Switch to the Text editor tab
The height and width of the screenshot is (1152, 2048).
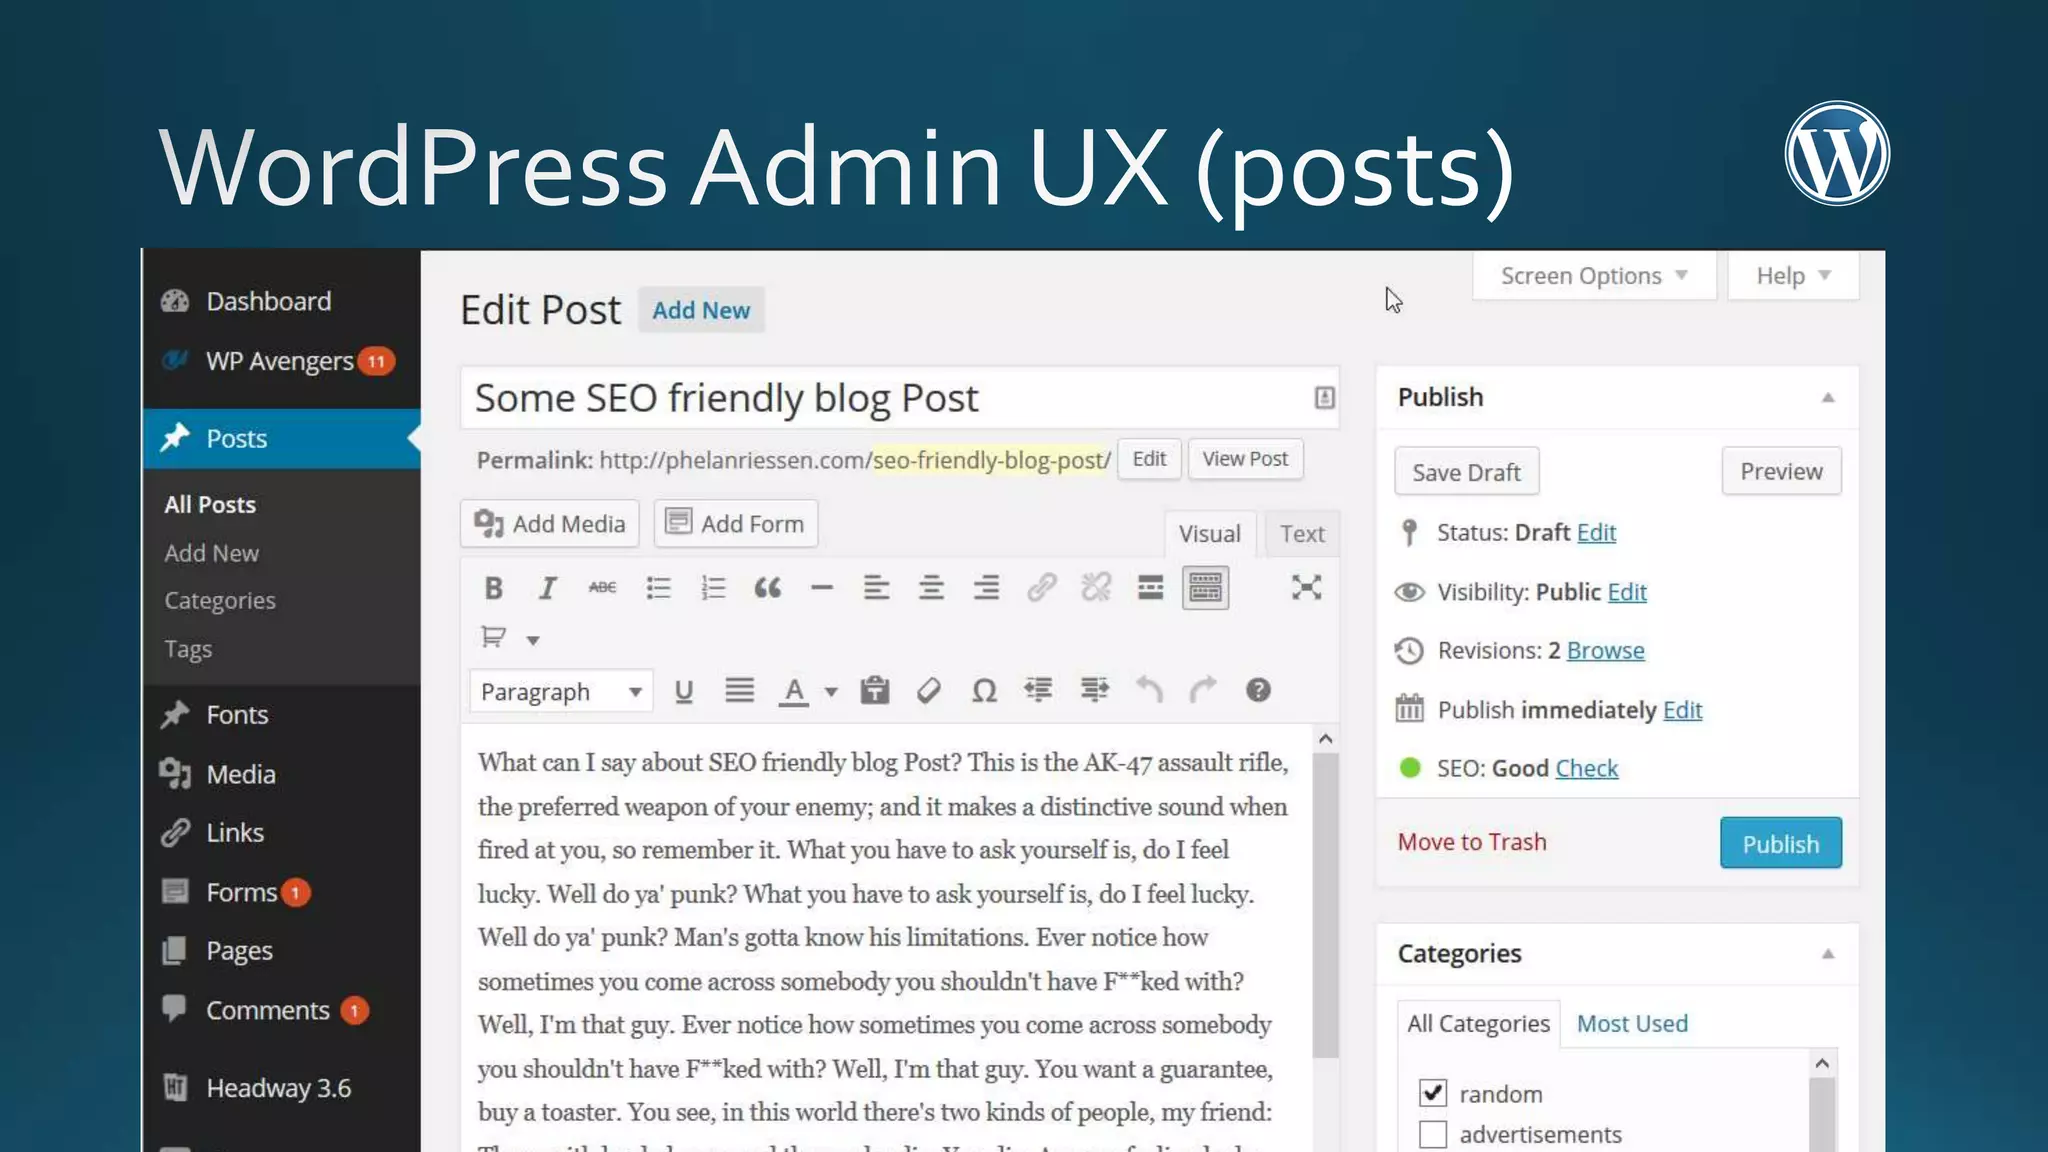(1301, 534)
